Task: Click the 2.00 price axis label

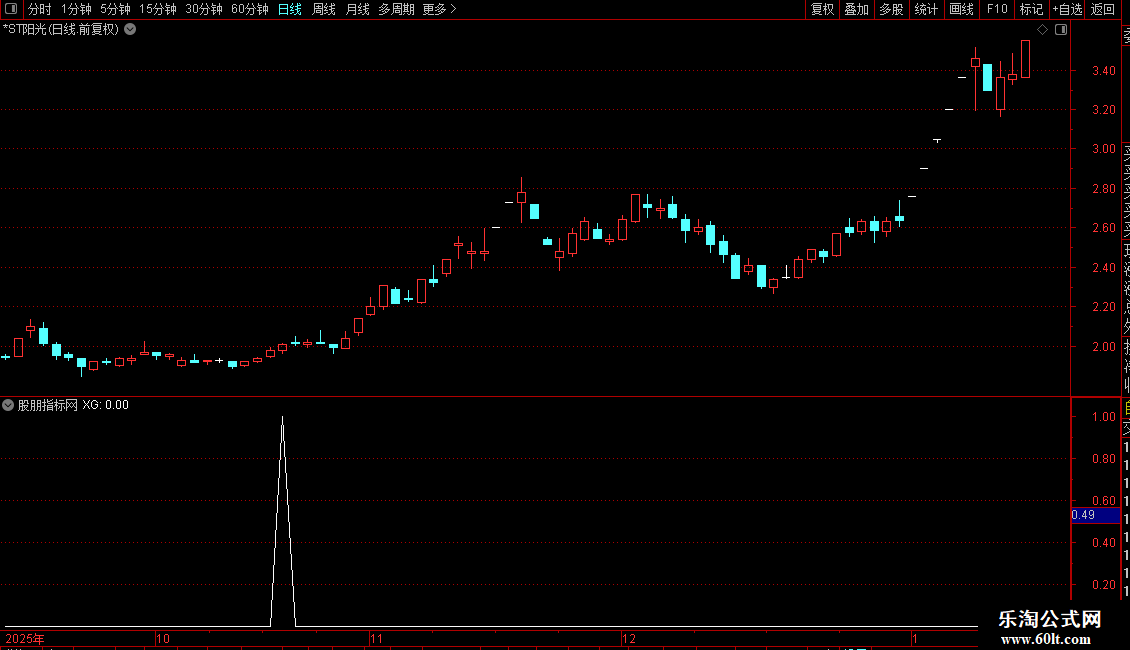Action: click(x=1103, y=347)
